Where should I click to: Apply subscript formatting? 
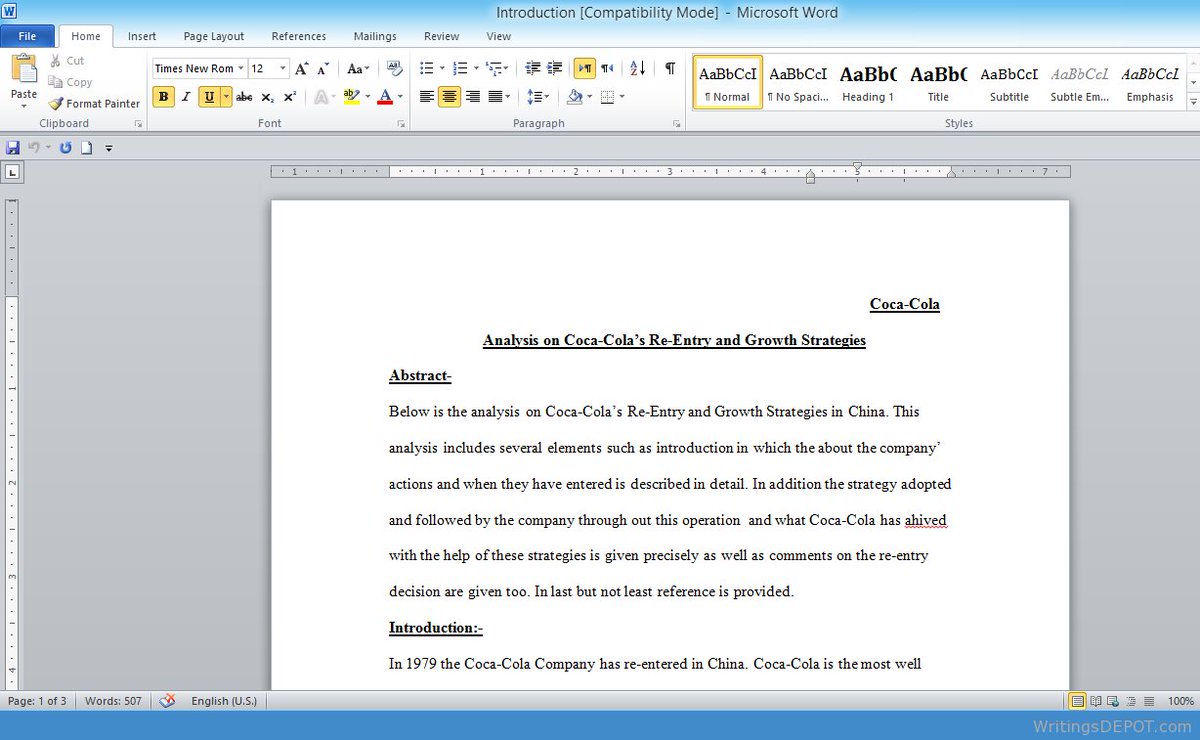(x=267, y=97)
